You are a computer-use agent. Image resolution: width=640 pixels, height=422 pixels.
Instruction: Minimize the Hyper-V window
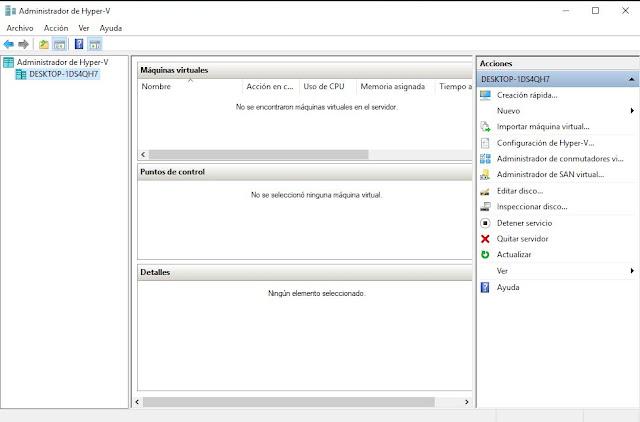(566, 11)
